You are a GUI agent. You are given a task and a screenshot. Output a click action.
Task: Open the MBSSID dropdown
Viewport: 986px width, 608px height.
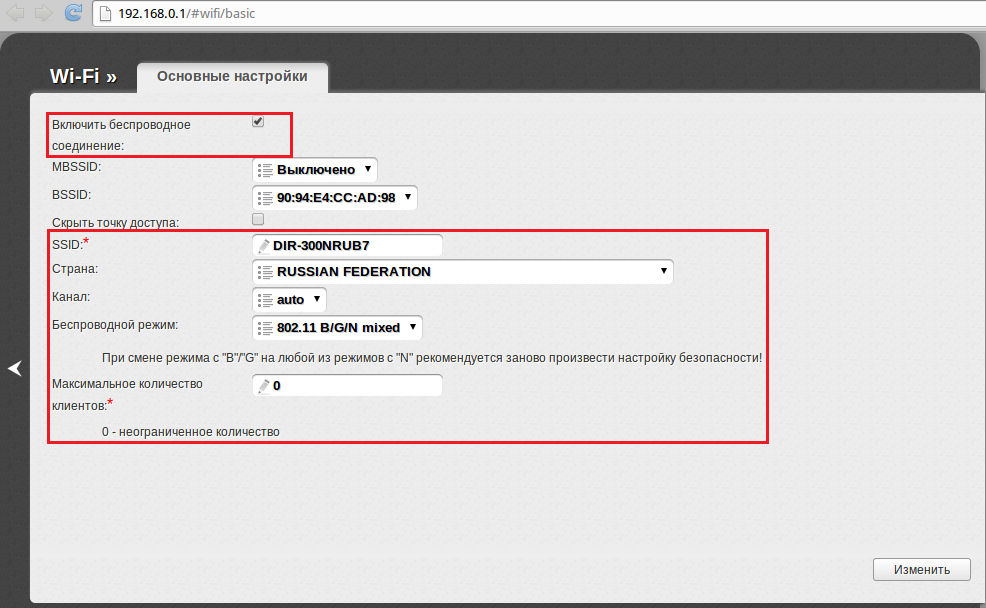pos(315,170)
